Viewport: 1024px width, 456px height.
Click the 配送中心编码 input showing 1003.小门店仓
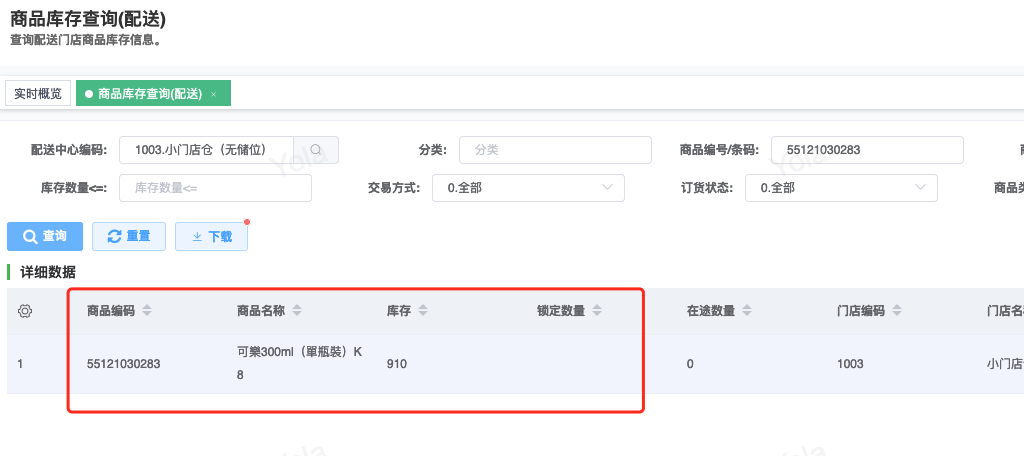click(x=206, y=150)
